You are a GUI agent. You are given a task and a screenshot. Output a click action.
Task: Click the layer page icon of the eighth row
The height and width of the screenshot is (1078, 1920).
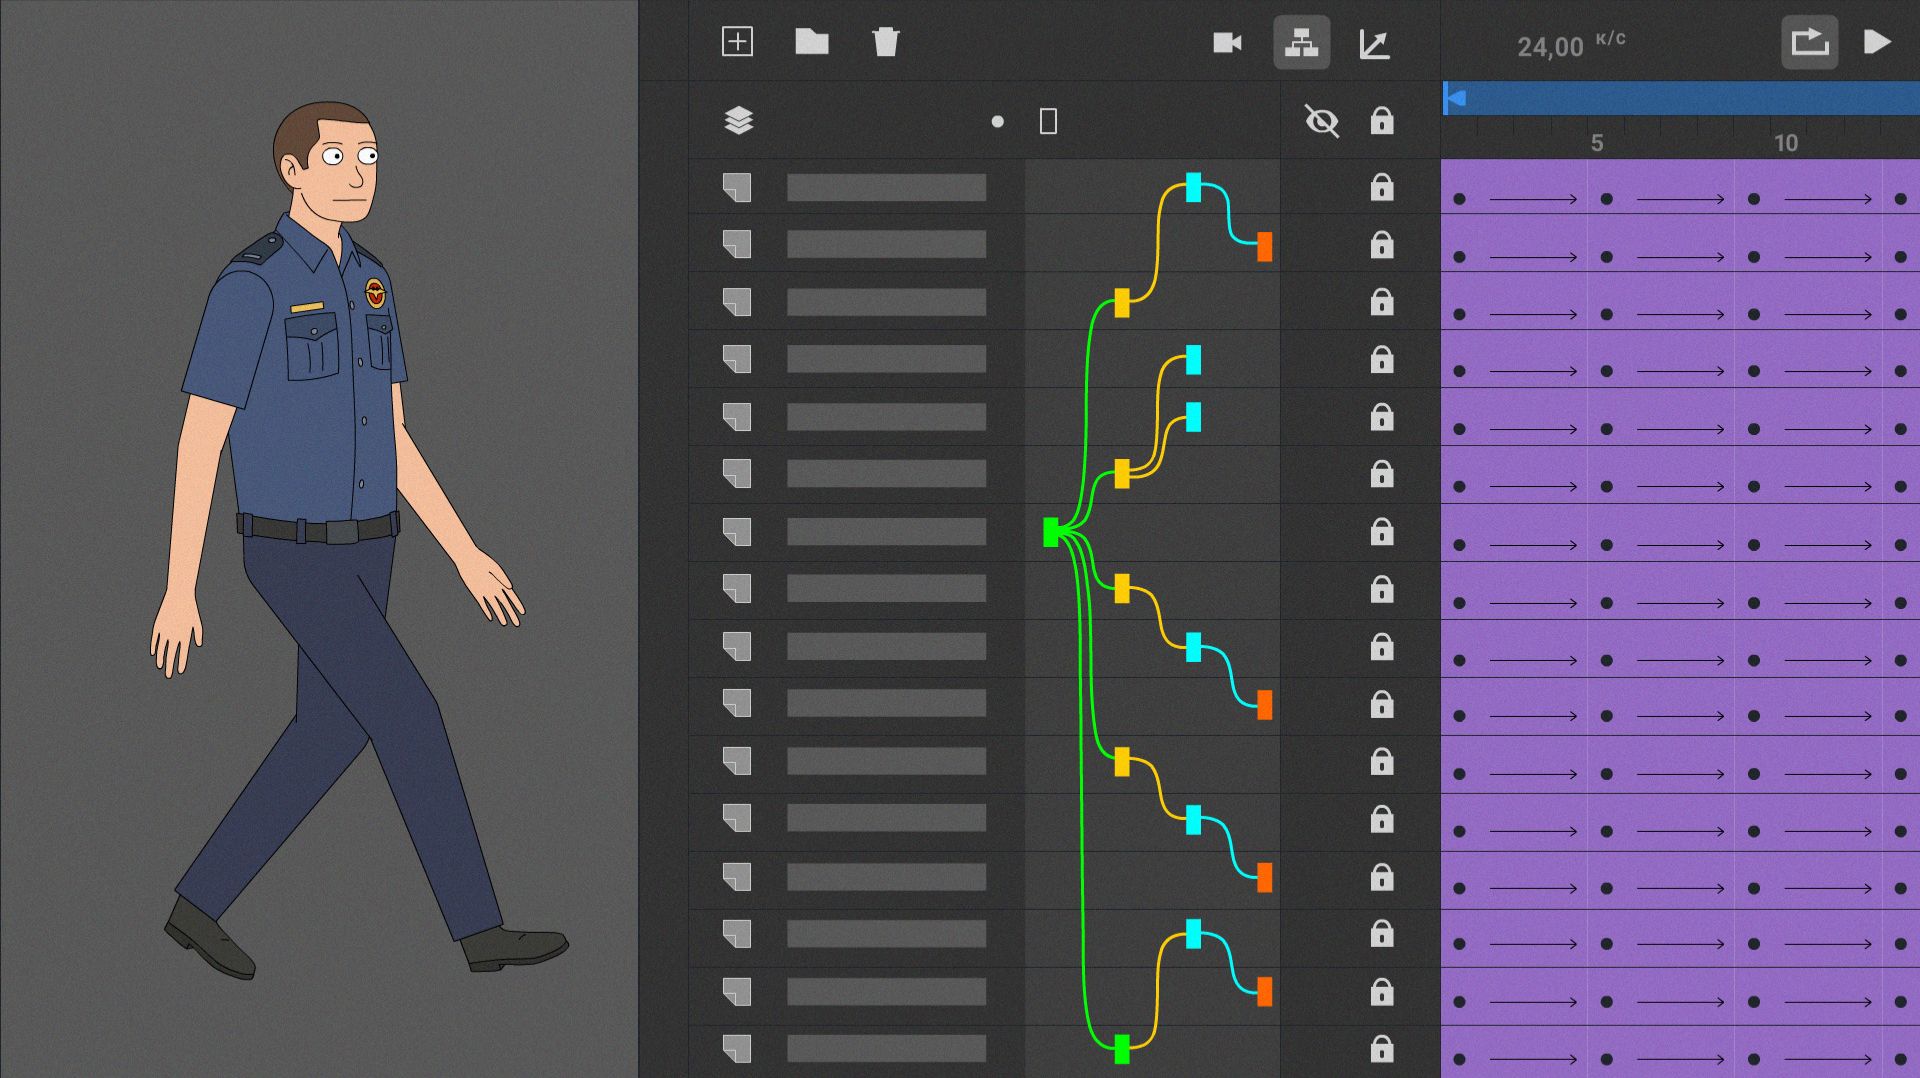coord(737,589)
